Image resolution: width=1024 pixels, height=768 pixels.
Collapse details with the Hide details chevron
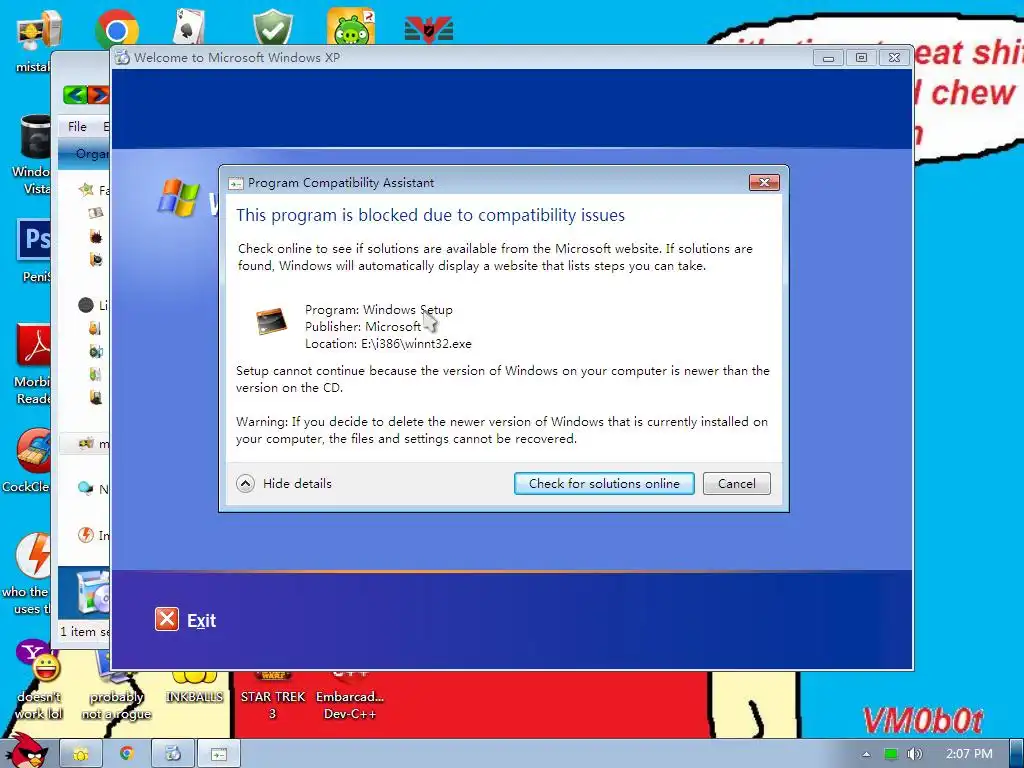tap(246, 483)
